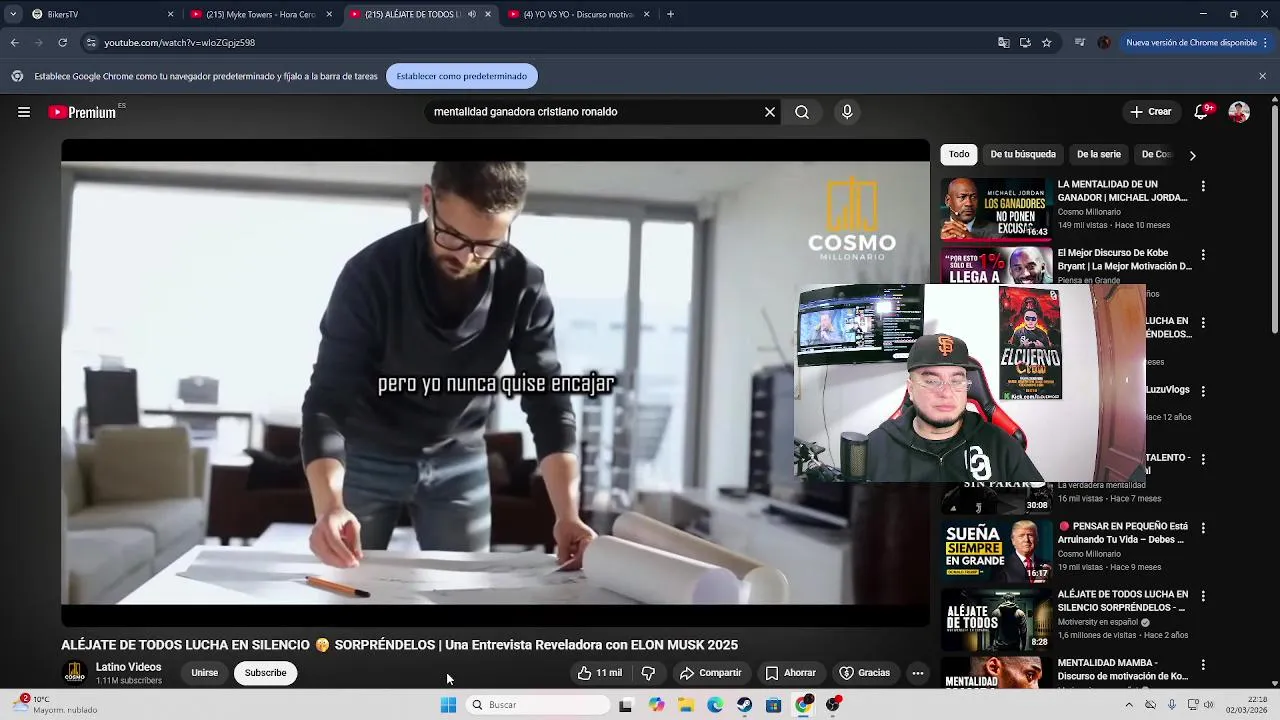
Task: Translate this page icon in address bar
Action: (1003, 43)
